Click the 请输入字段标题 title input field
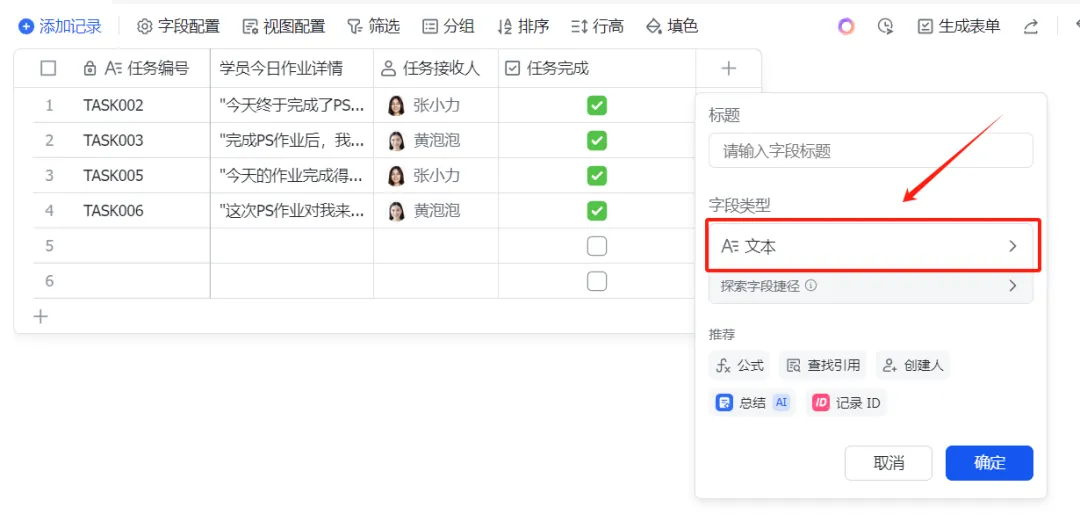This screenshot has width=1080, height=529. click(x=871, y=151)
